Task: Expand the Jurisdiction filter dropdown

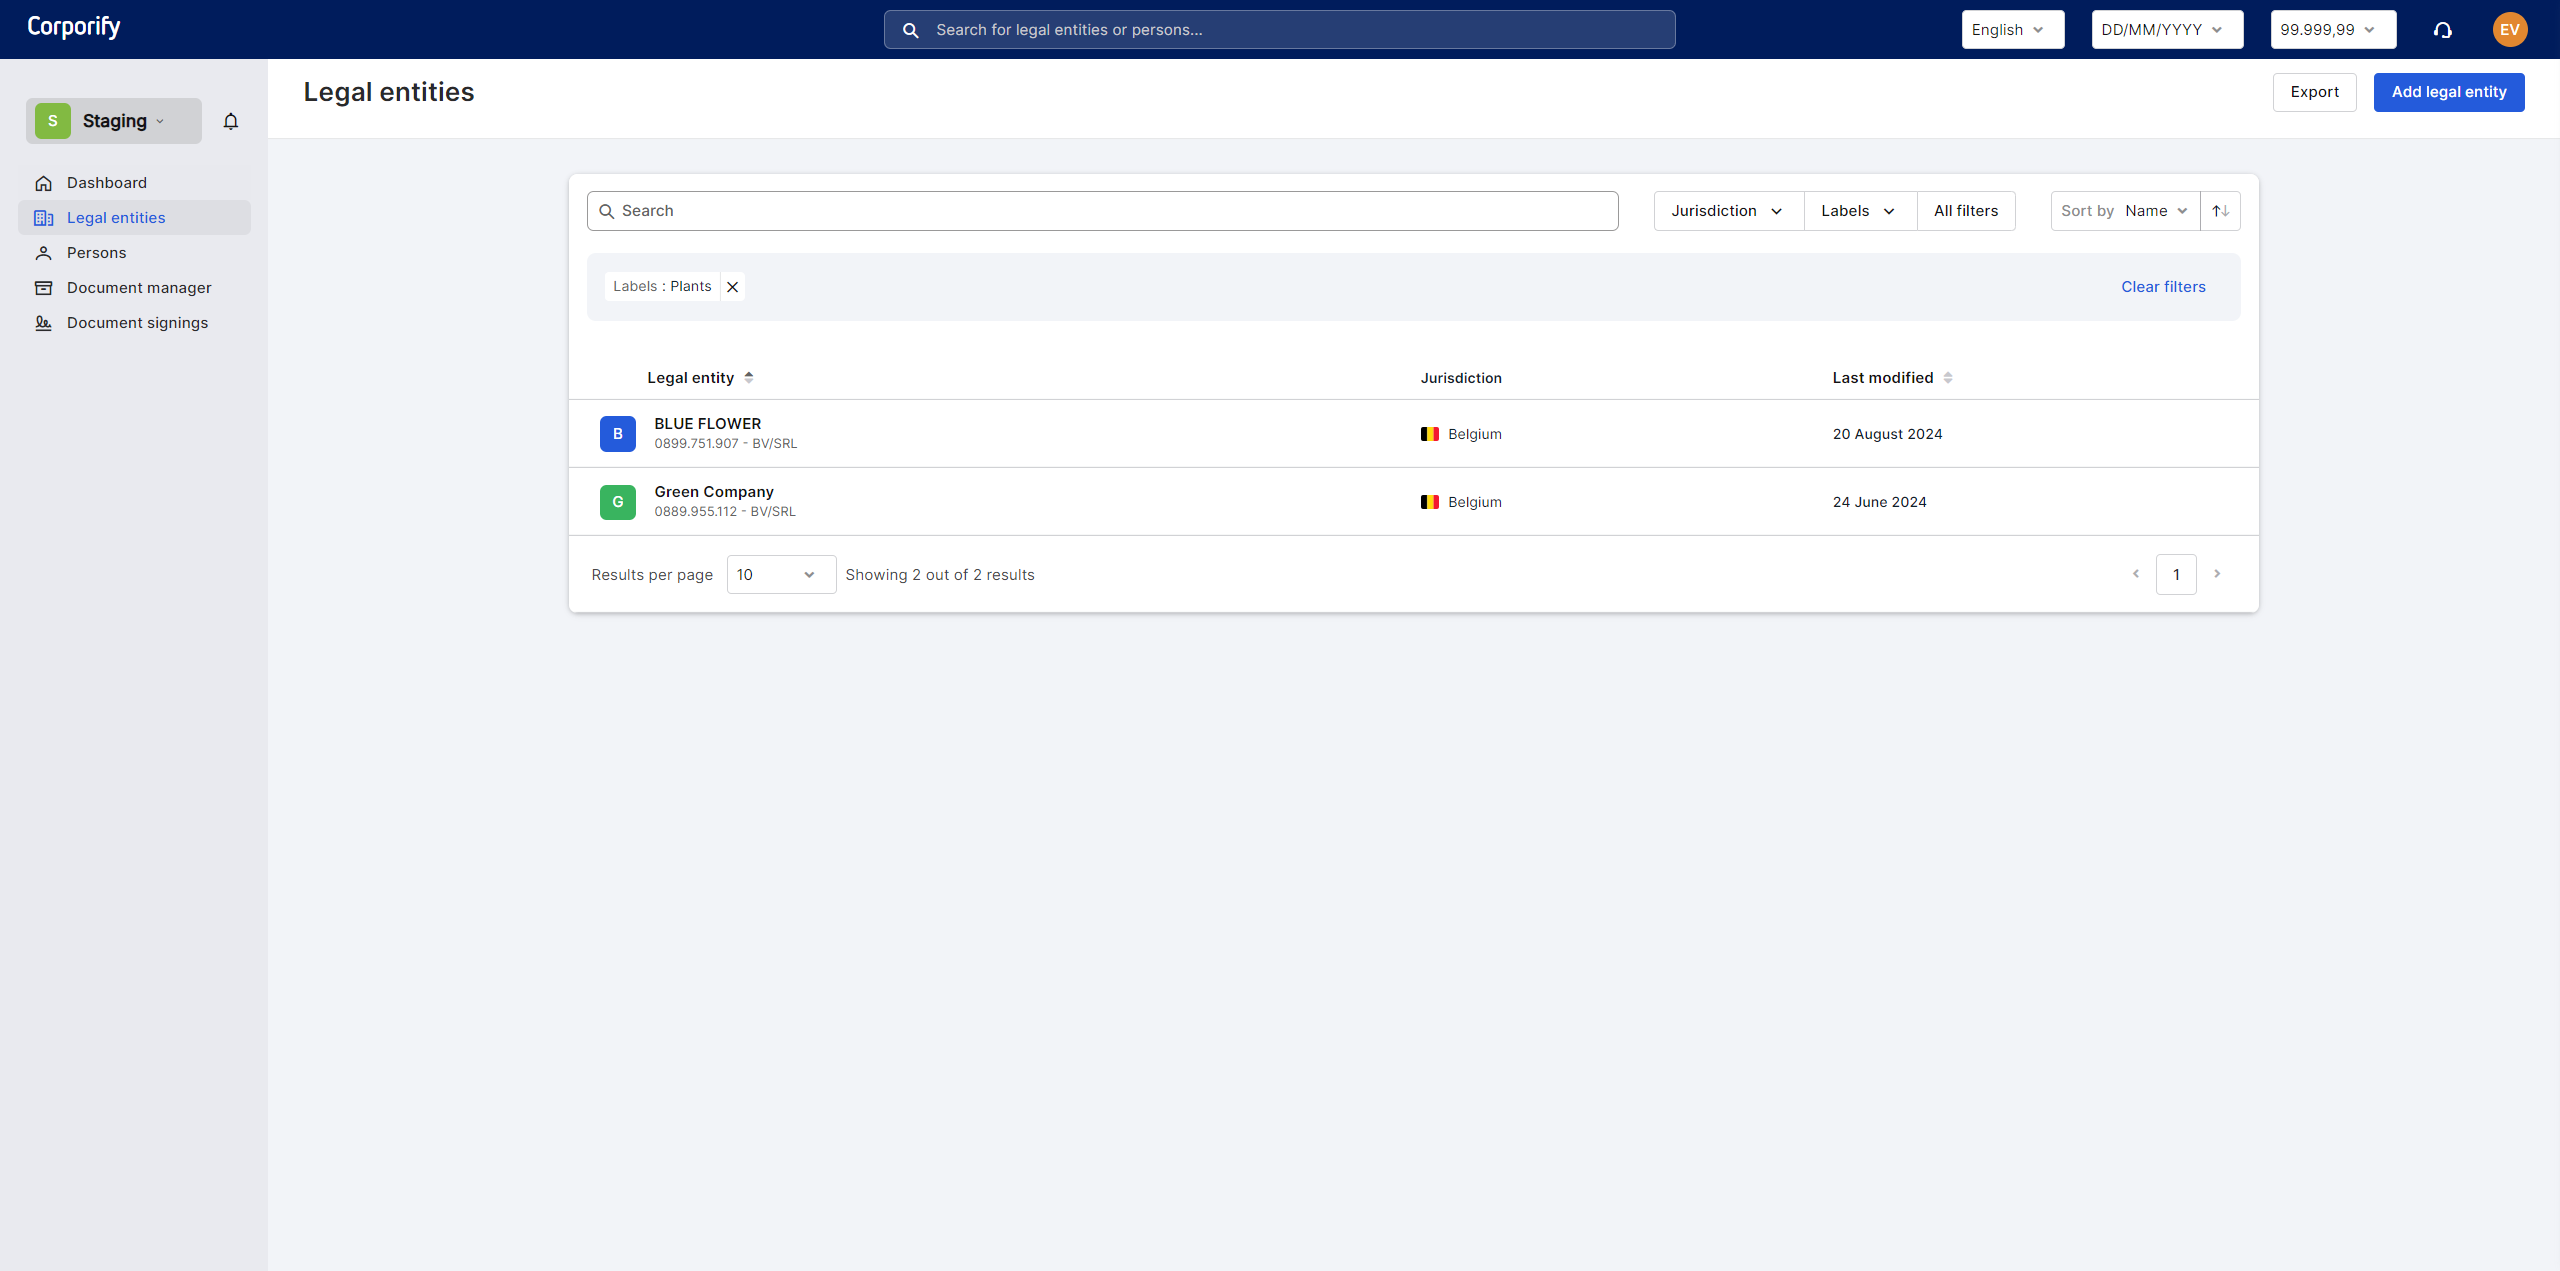Action: tap(1727, 211)
